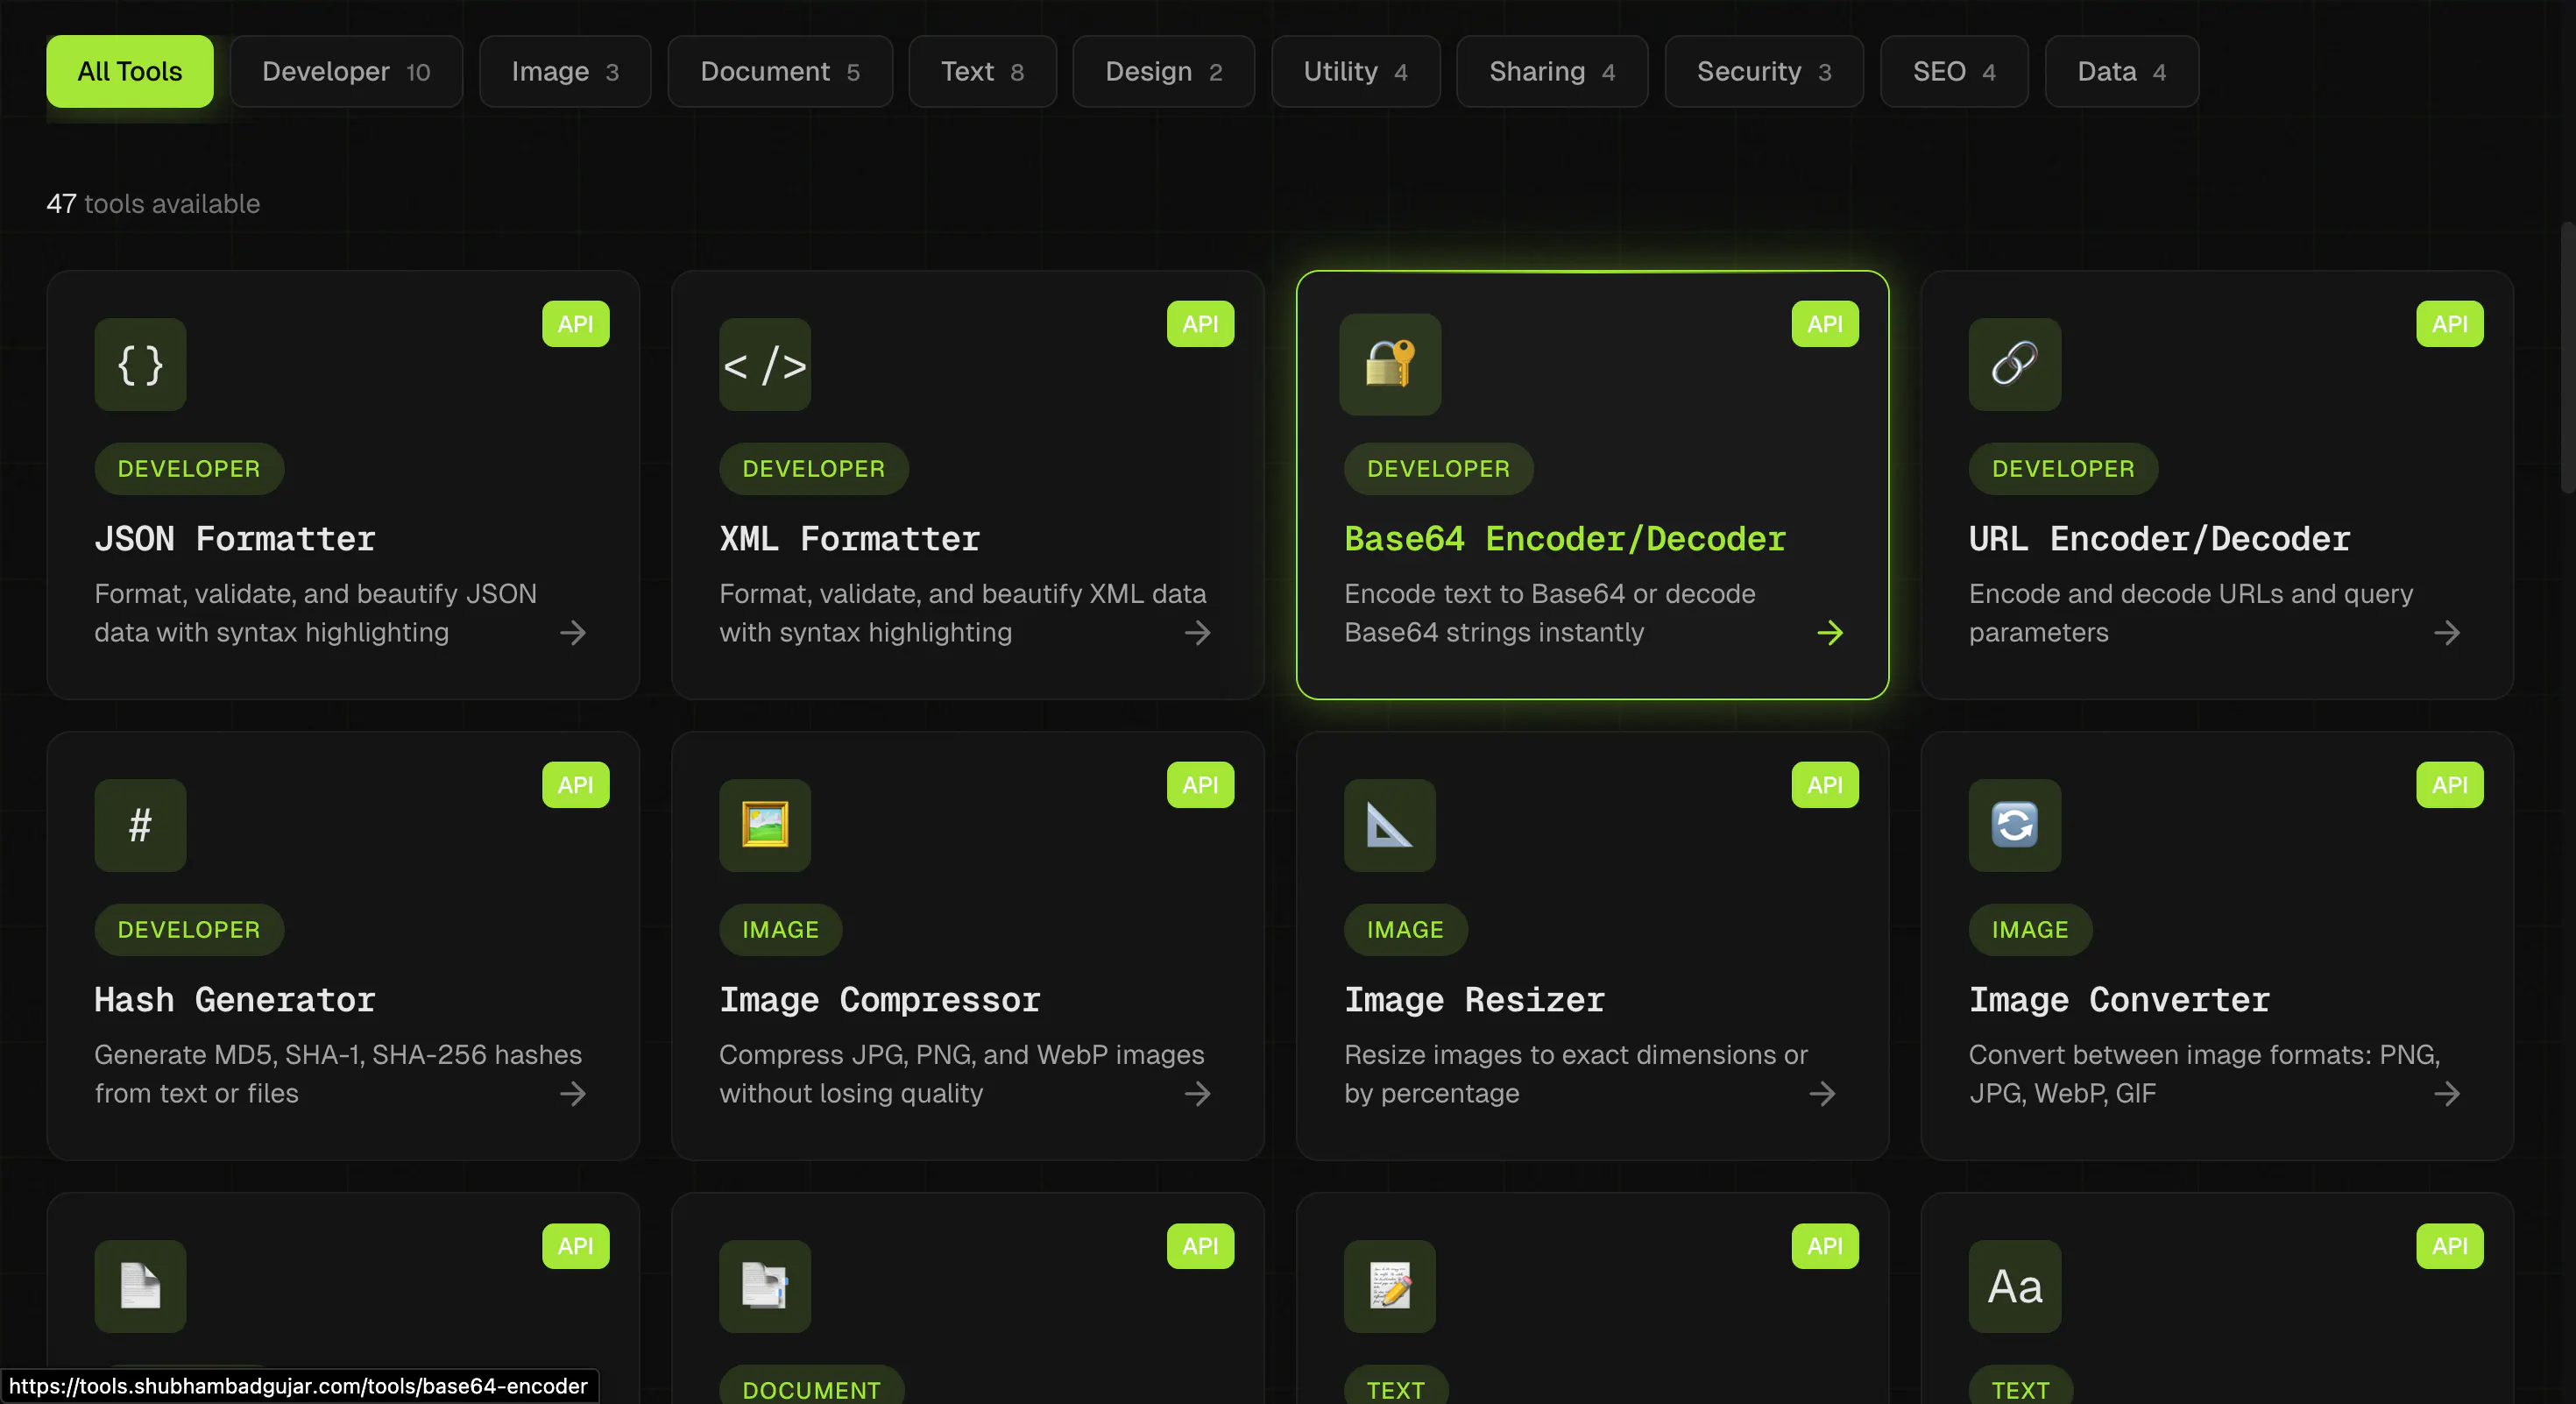Click the arrow on the URL Encoder/Decoder card

coord(2447,633)
